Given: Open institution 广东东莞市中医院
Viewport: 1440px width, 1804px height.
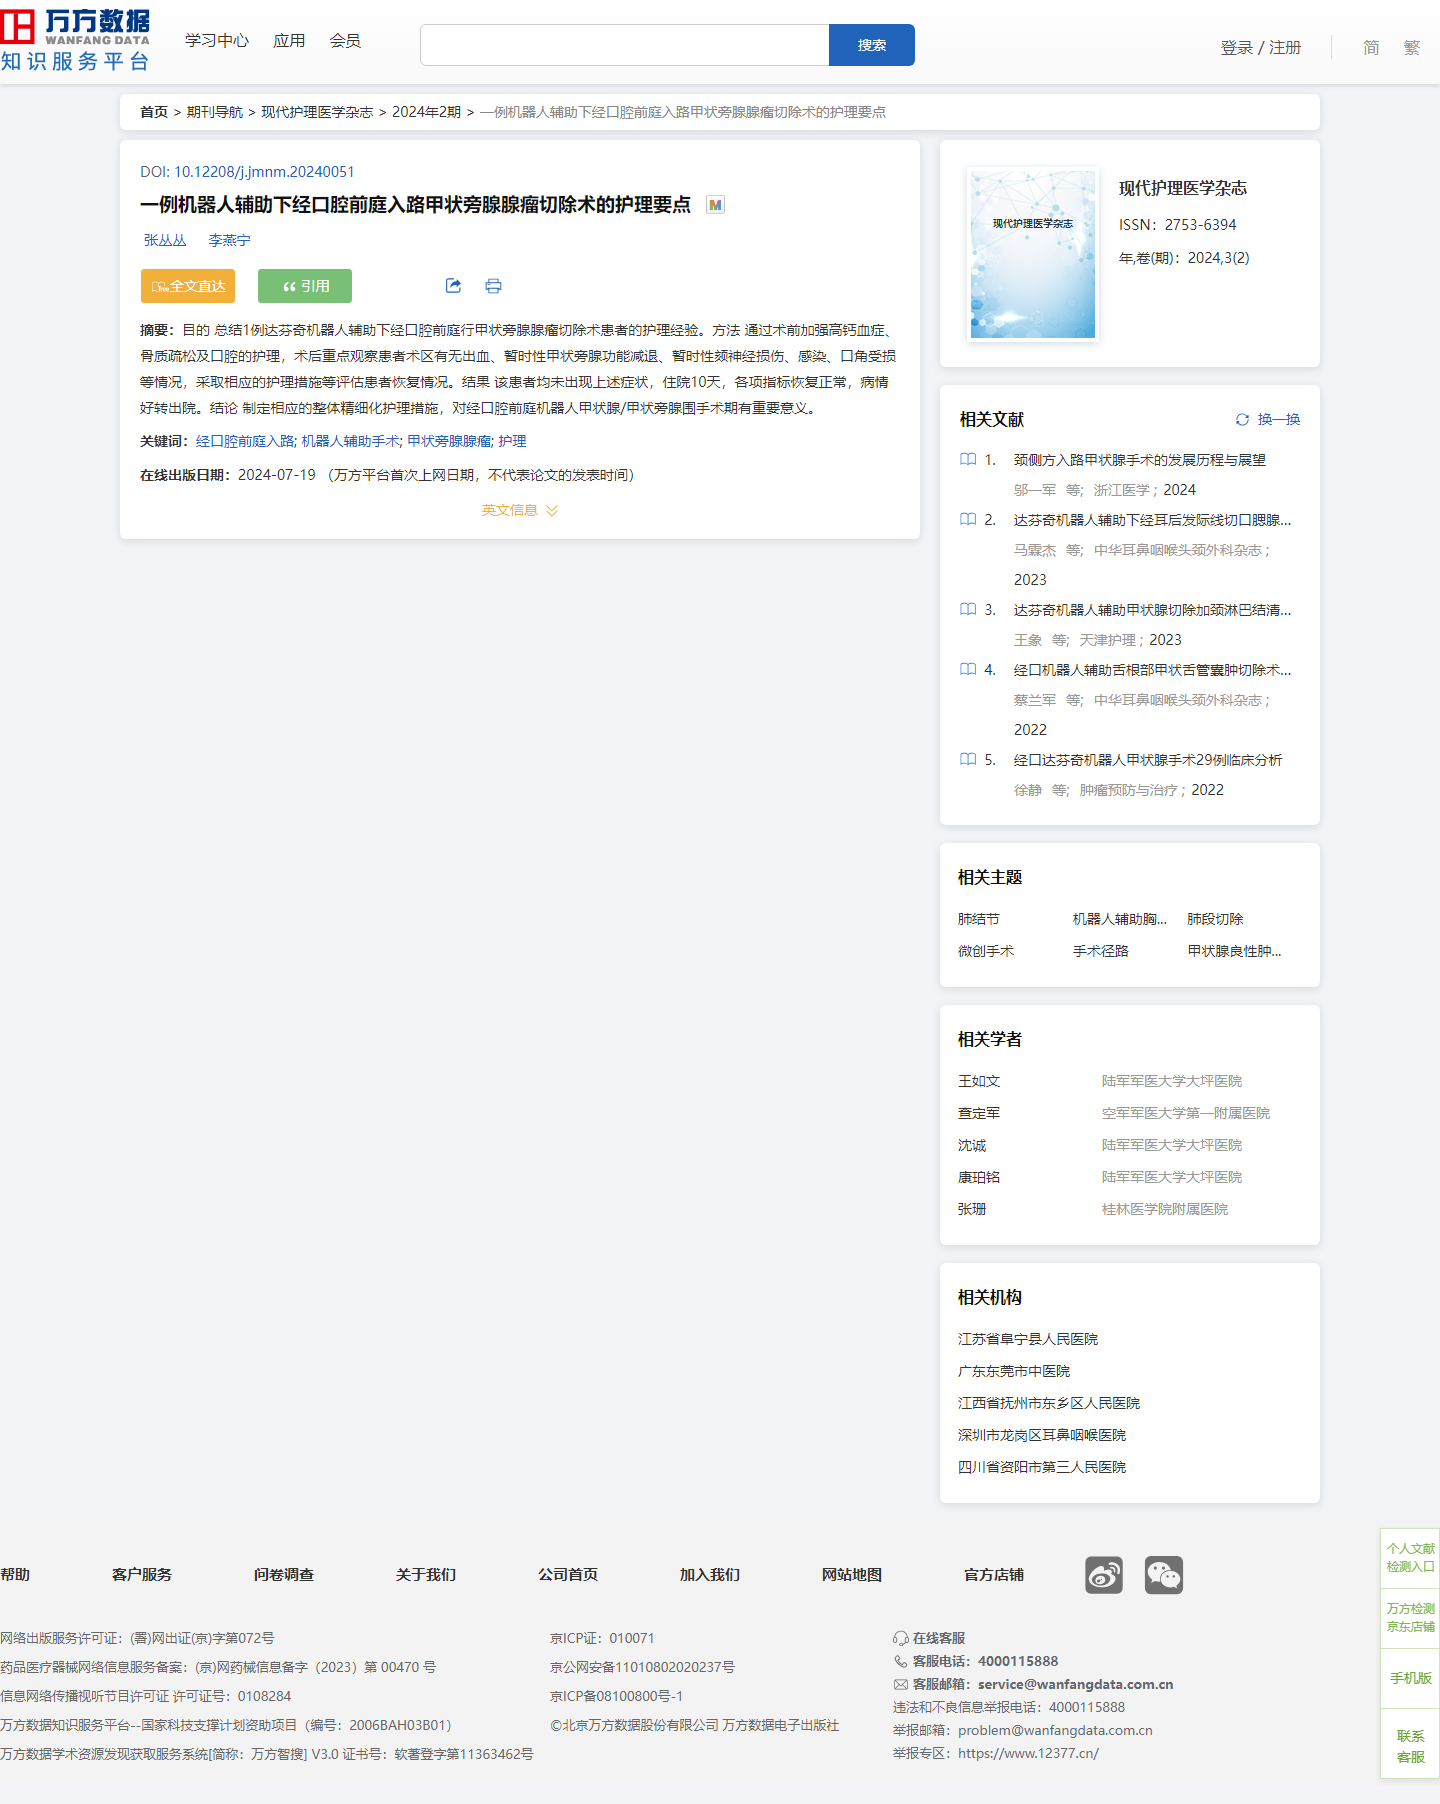Looking at the screenshot, I should [1014, 1371].
